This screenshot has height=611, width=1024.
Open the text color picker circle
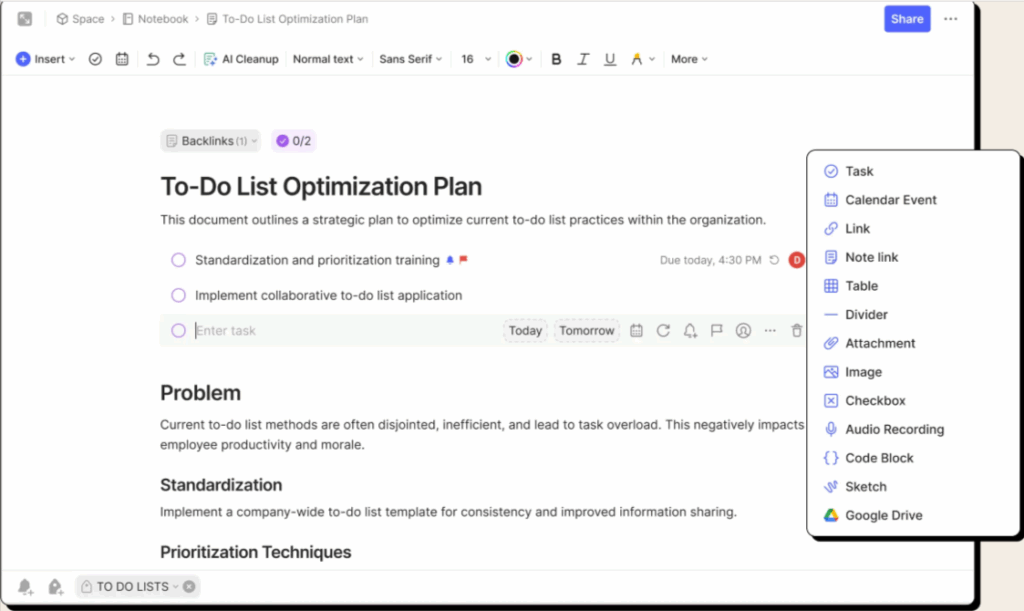pos(514,59)
